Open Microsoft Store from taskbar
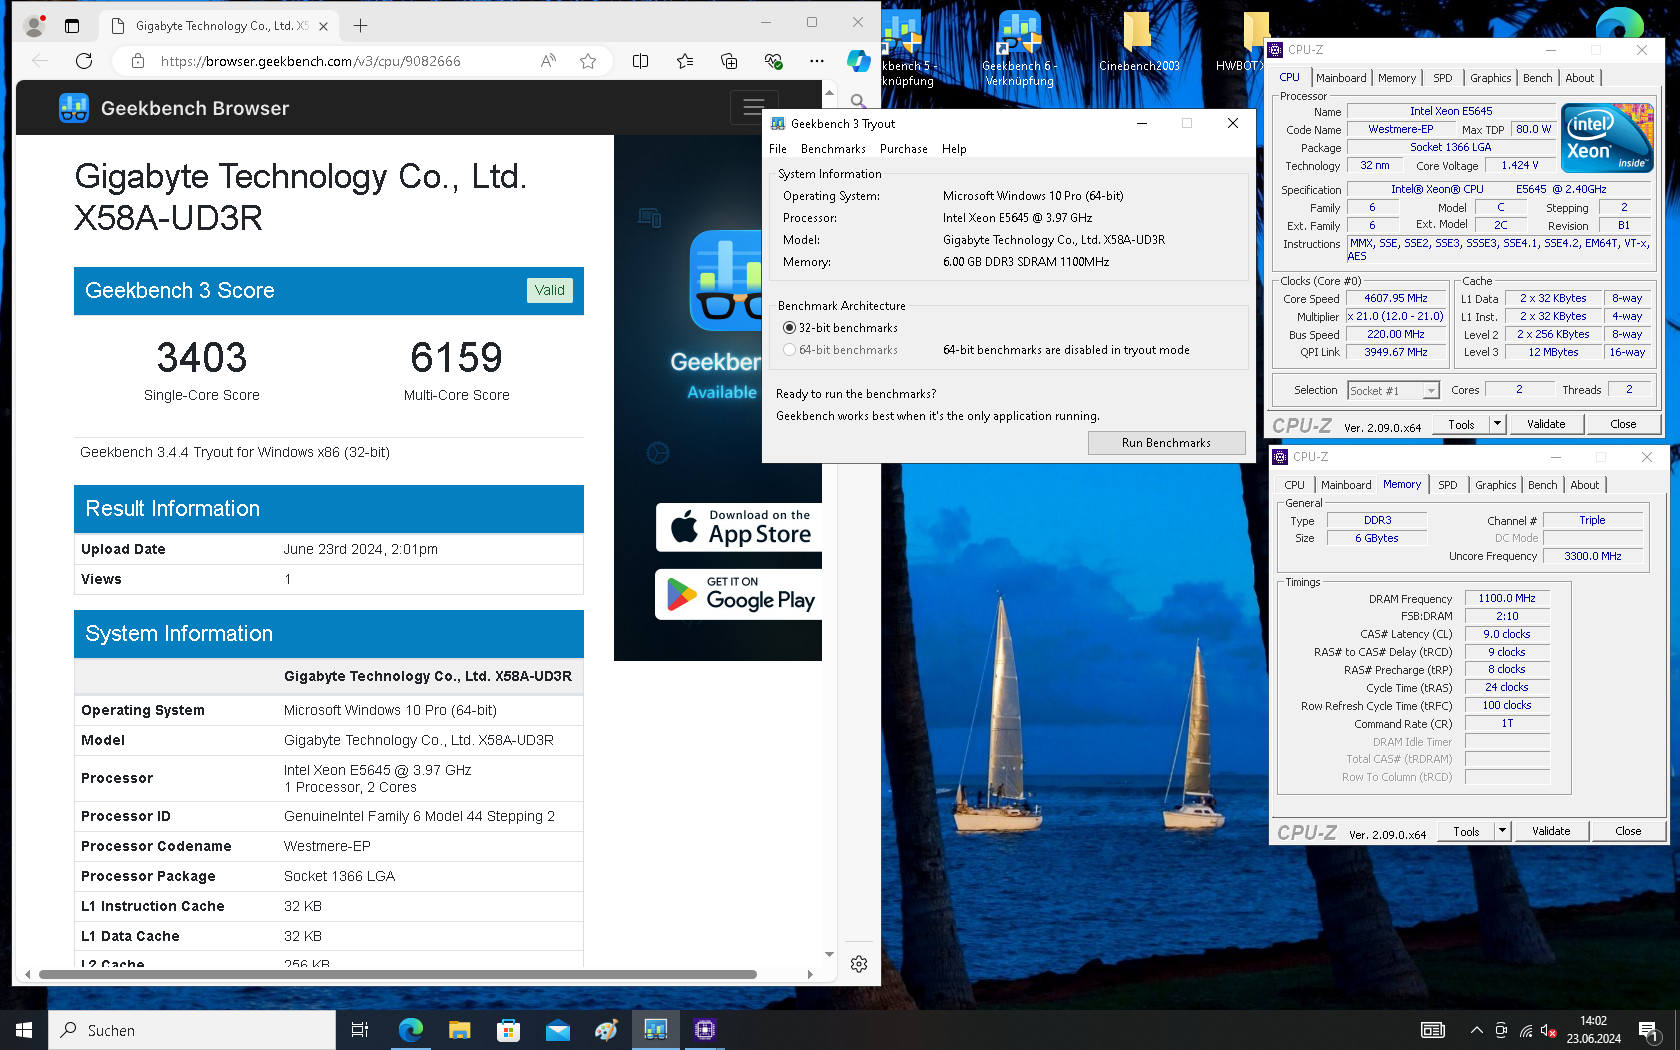 click(508, 1030)
